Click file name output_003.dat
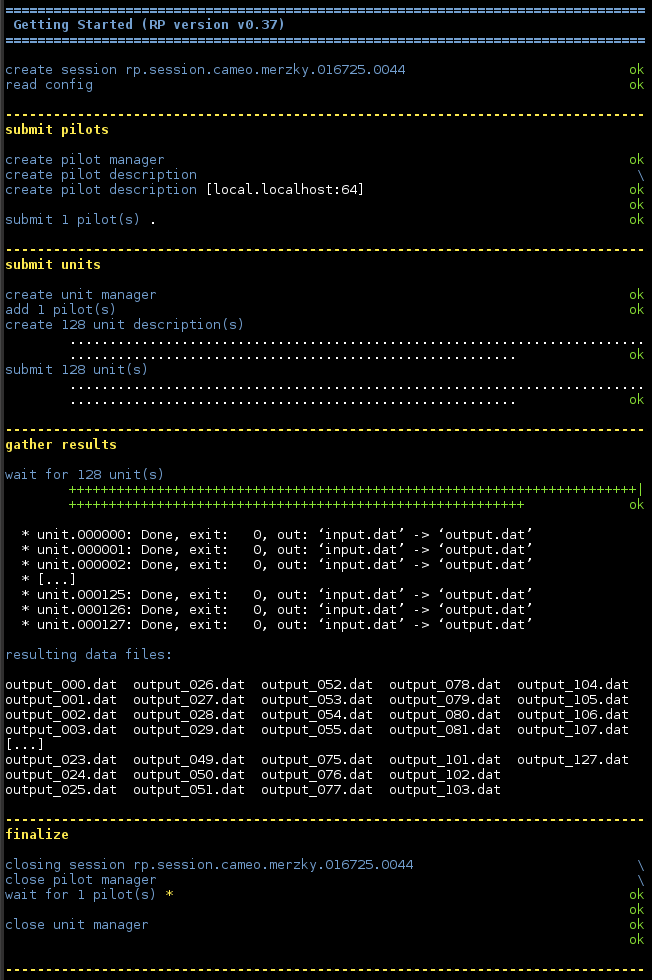This screenshot has height=980, width=652. tap(61, 729)
